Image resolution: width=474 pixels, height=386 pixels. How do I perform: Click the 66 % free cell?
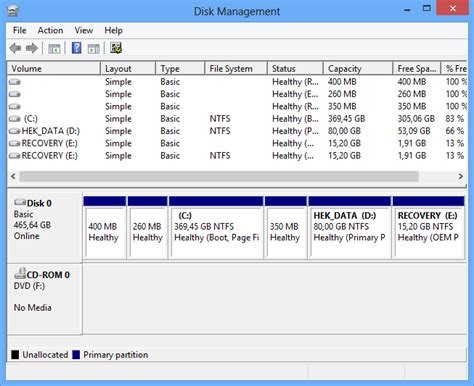[455, 131]
